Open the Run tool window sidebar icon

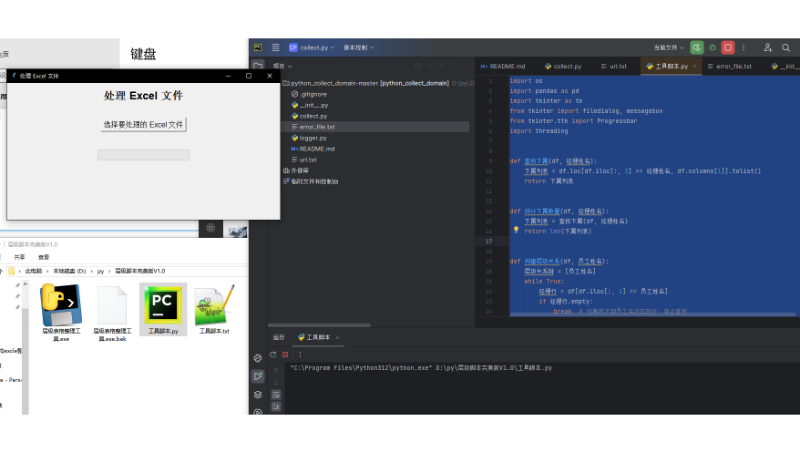pyautogui.click(x=258, y=375)
